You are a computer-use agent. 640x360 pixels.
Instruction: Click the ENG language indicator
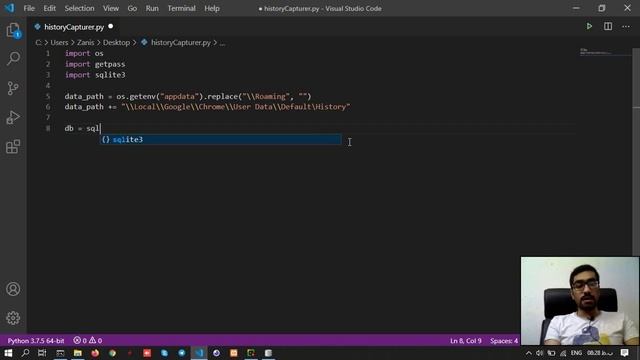(576, 353)
